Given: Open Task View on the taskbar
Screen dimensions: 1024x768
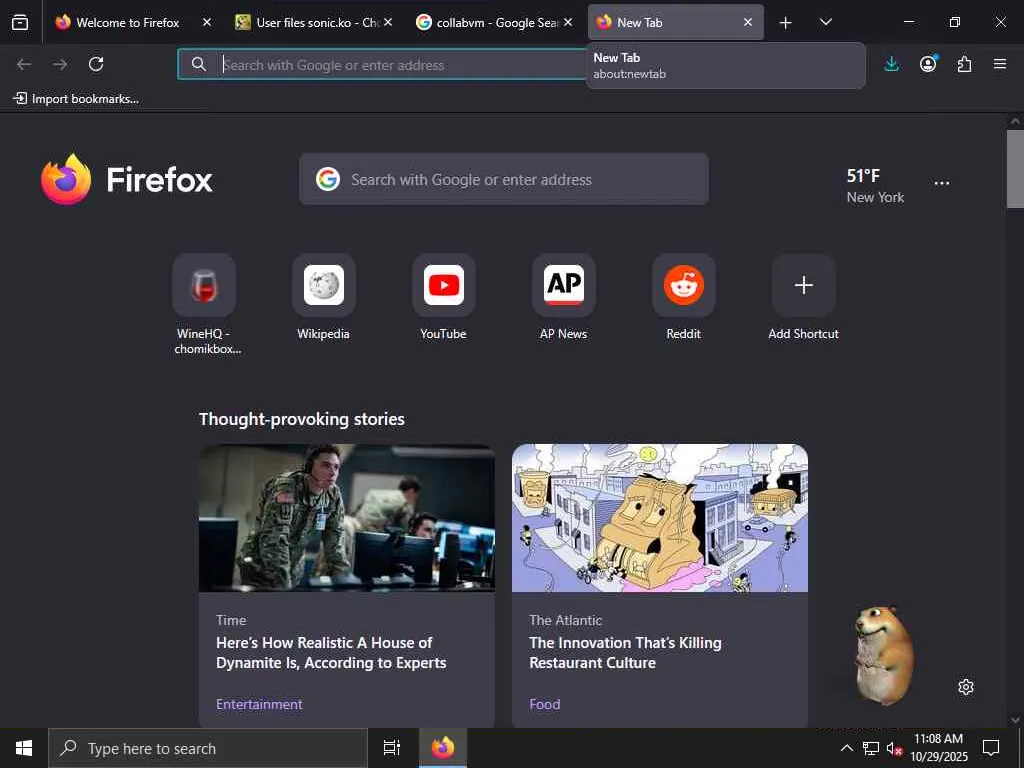Looking at the screenshot, I should (x=392, y=748).
